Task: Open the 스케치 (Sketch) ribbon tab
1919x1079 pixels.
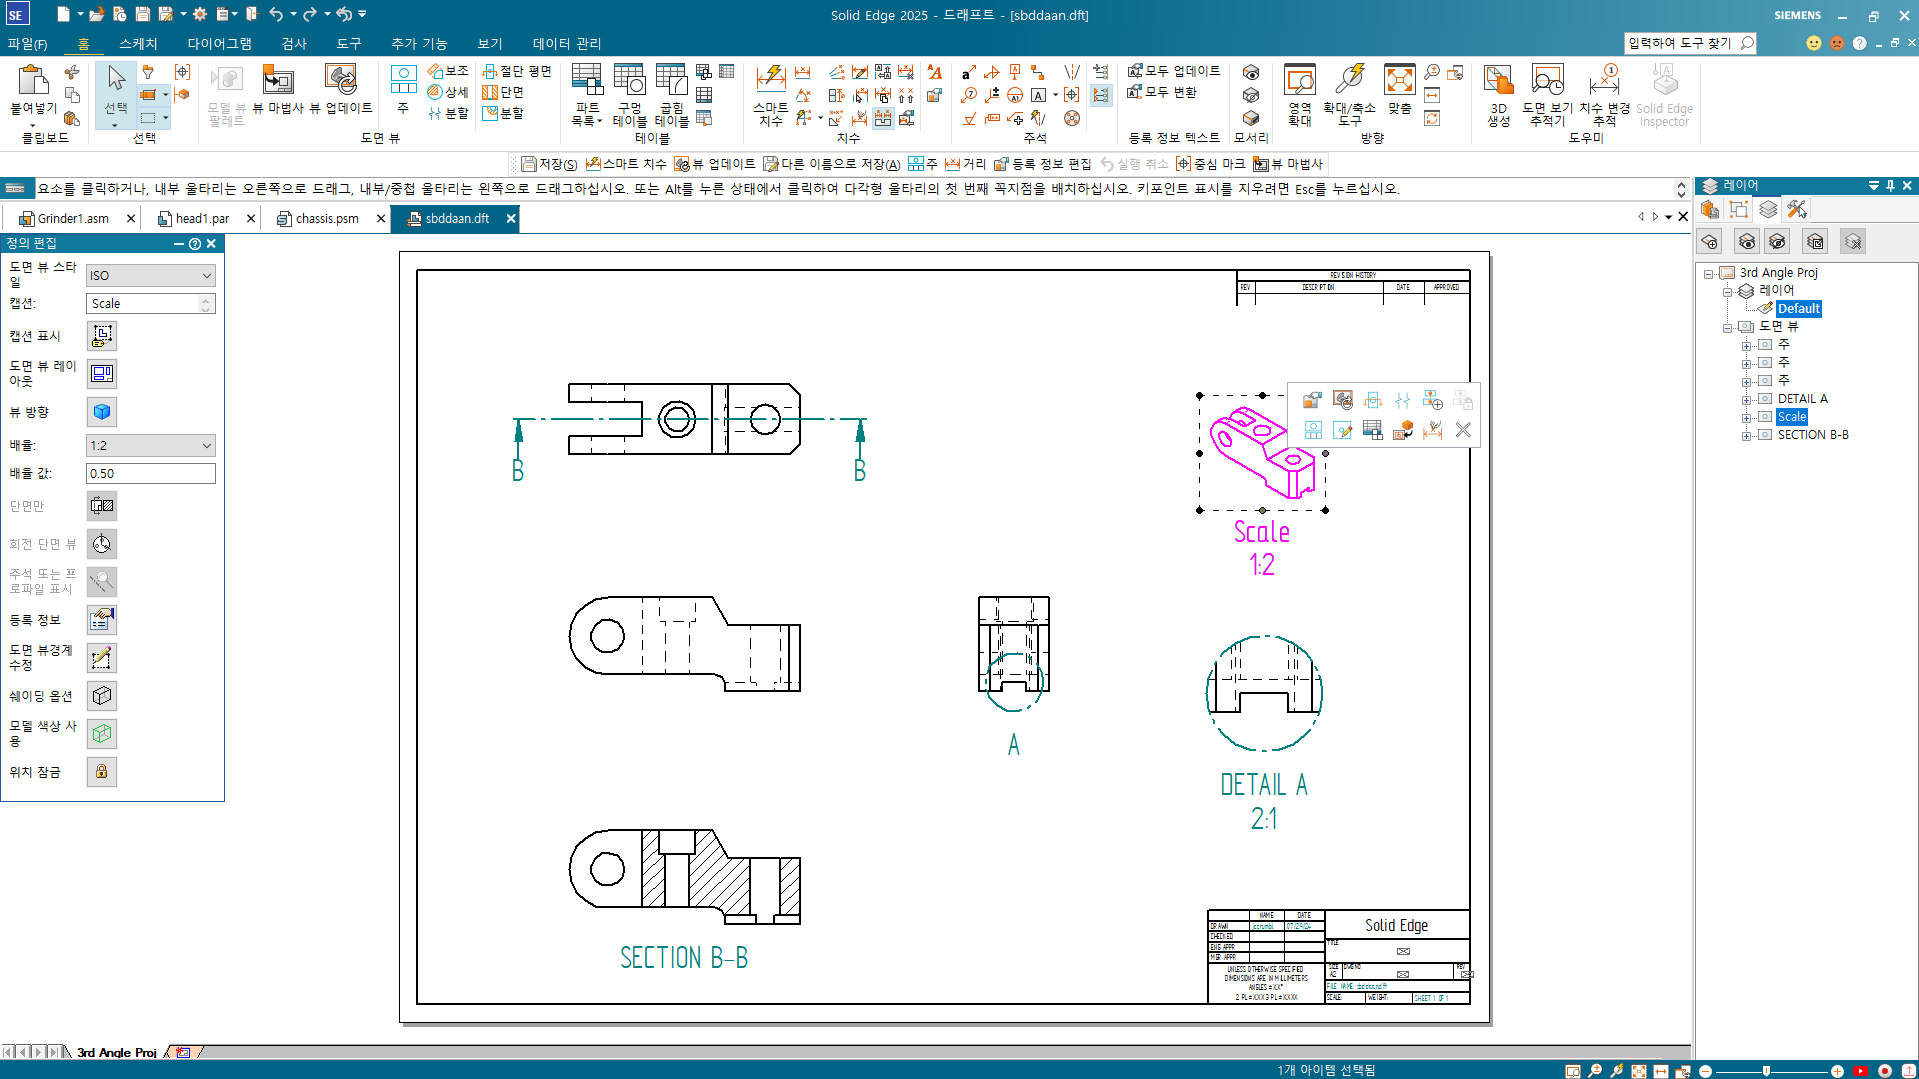Action: 138,44
